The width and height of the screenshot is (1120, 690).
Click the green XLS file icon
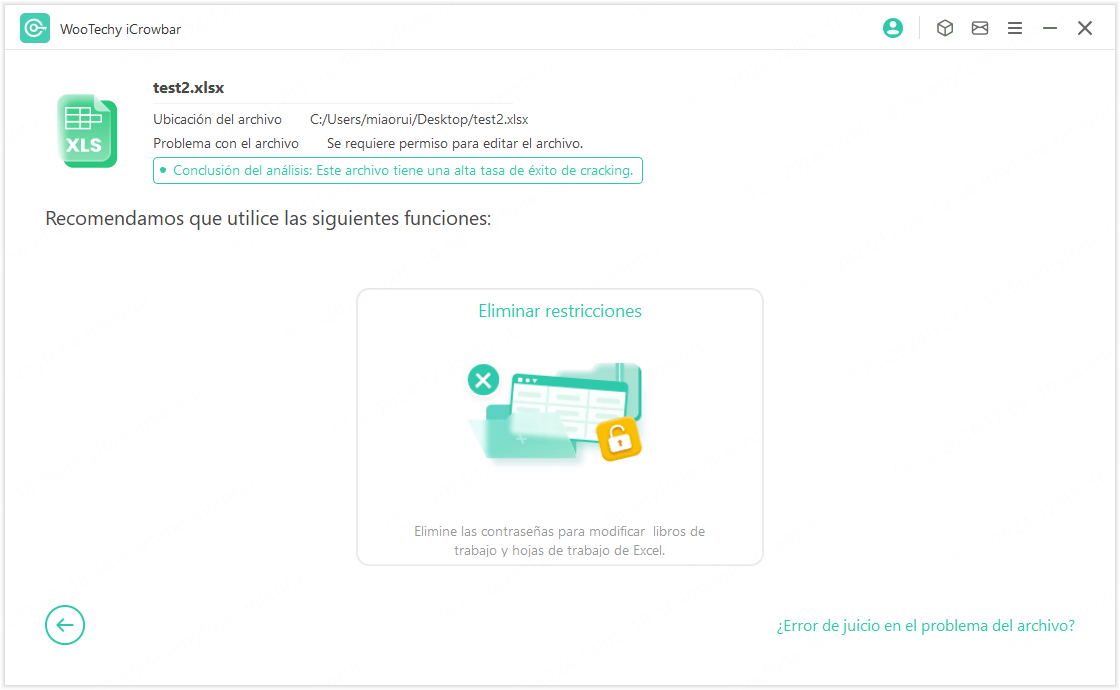[87, 131]
